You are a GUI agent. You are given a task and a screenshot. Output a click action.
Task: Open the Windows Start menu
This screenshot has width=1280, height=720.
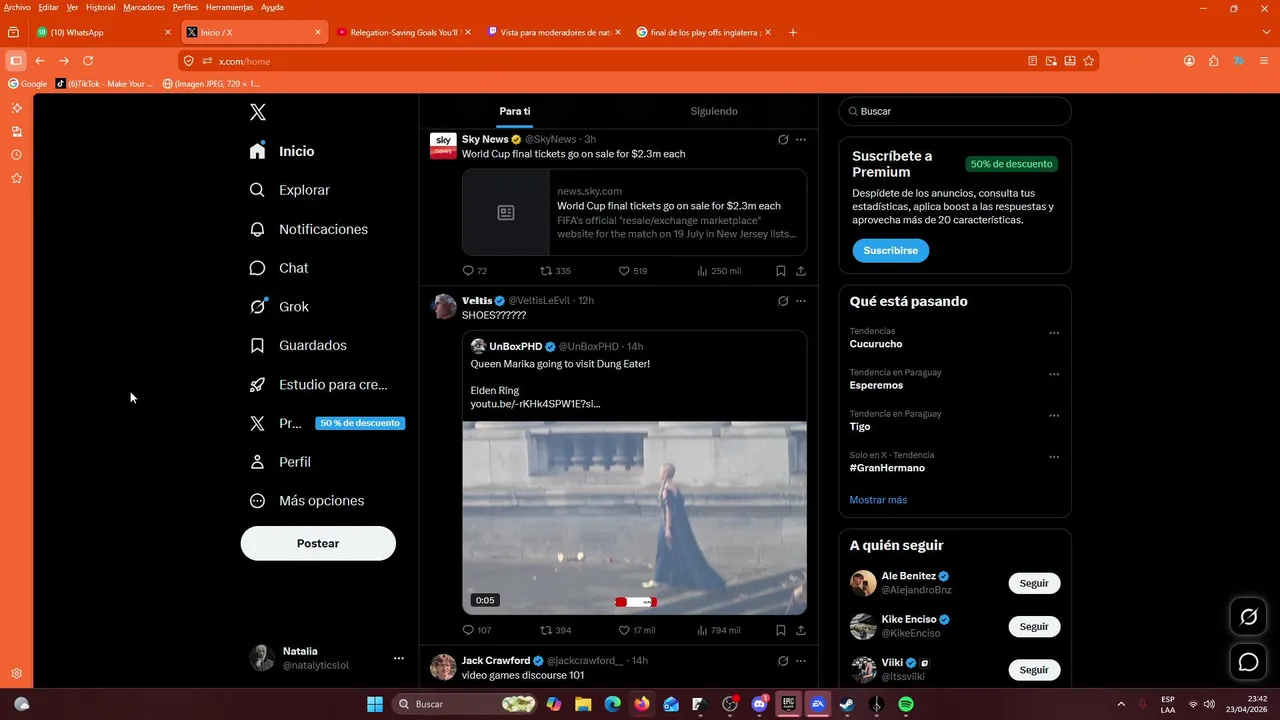(x=375, y=704)
